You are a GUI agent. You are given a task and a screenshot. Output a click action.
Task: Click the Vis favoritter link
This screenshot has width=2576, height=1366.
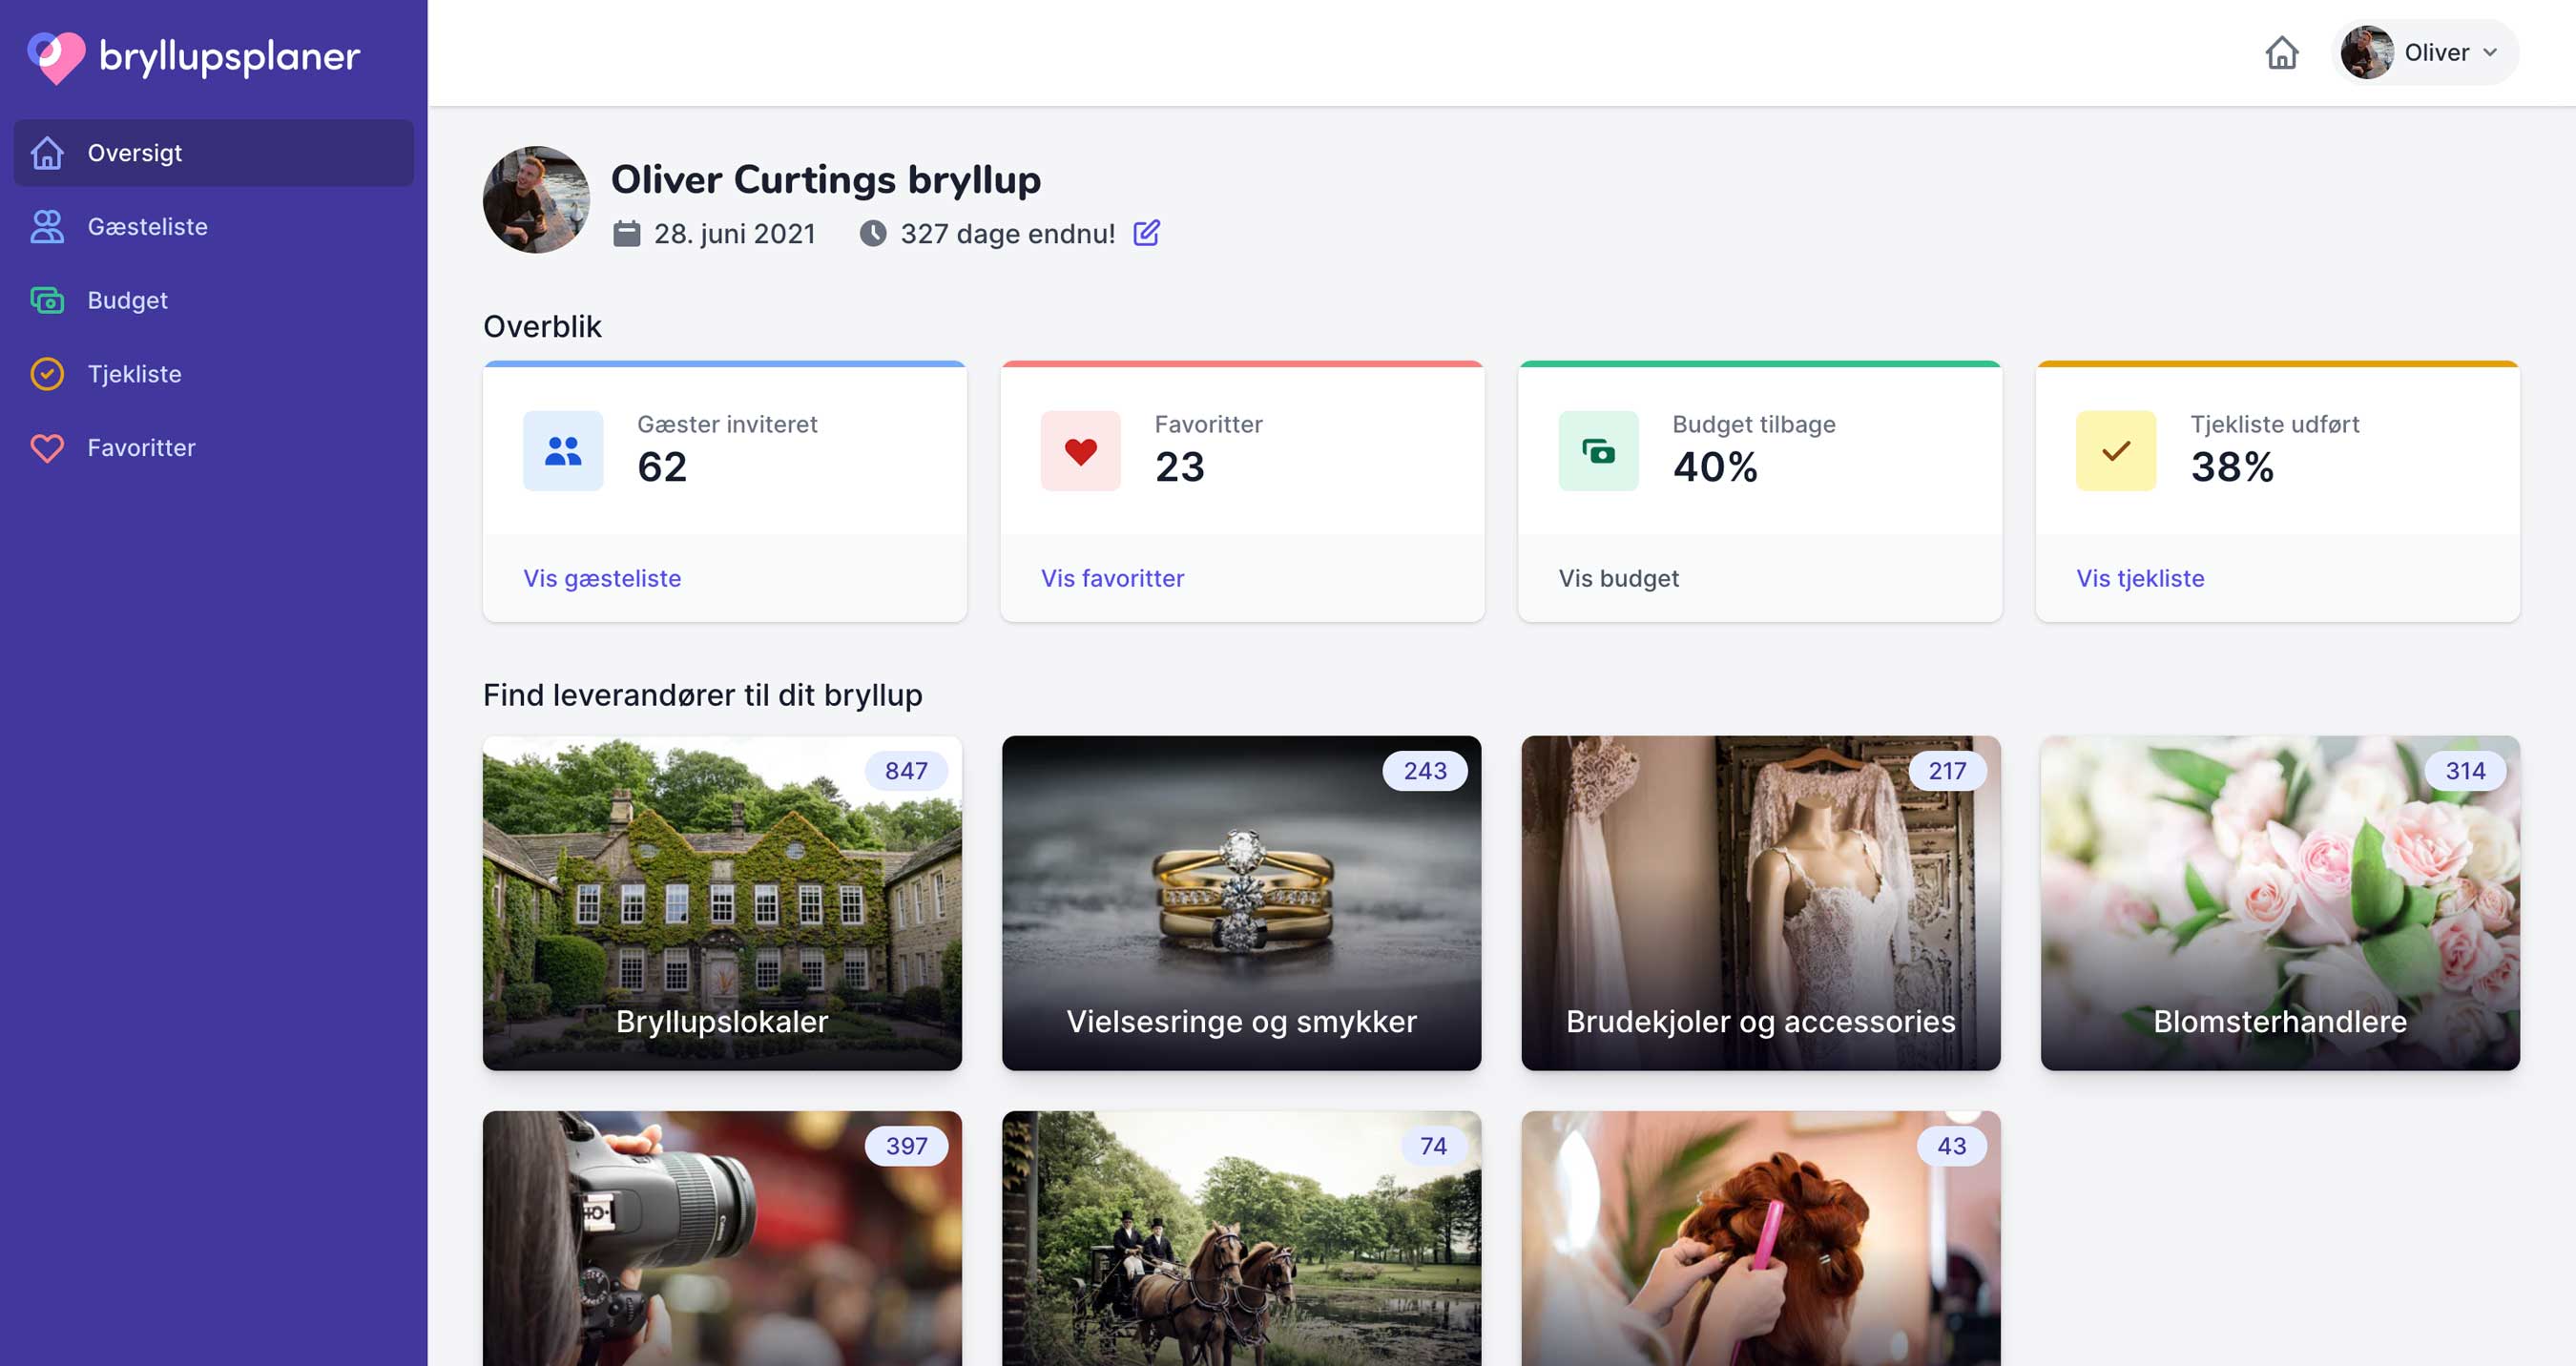pyautogui.click(x=1112, y=578)
